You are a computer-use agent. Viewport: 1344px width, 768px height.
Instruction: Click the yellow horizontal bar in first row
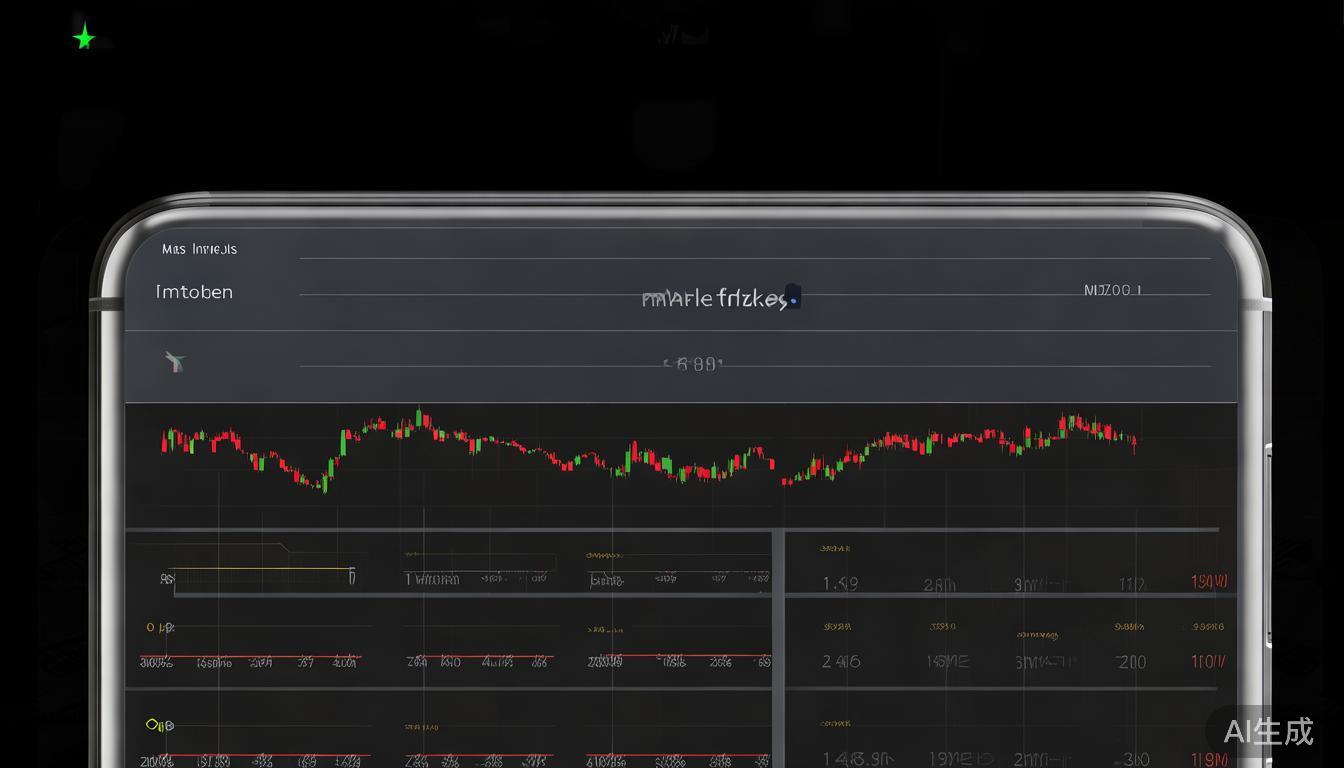262,569
